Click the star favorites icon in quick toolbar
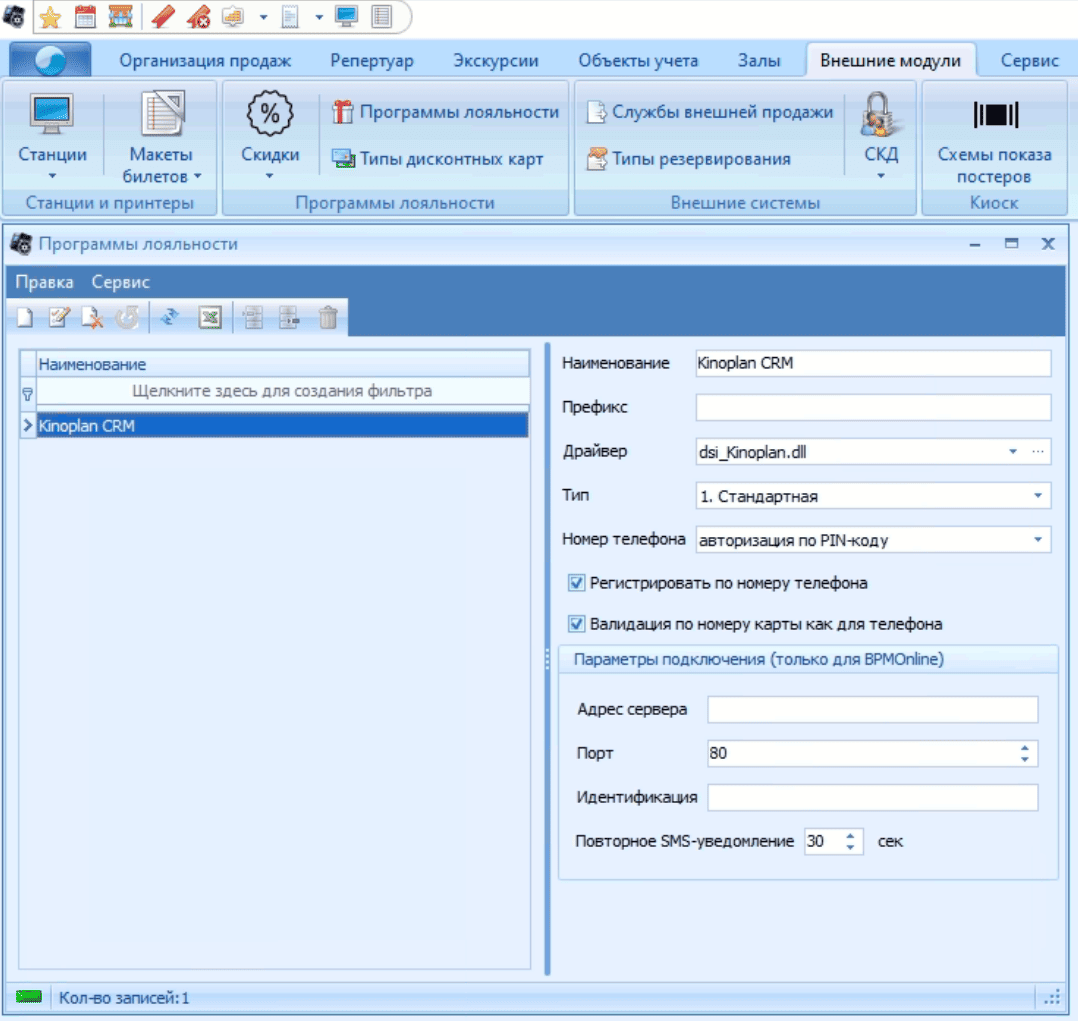This screenshot has width=1078, height=1021. point(50,17)
